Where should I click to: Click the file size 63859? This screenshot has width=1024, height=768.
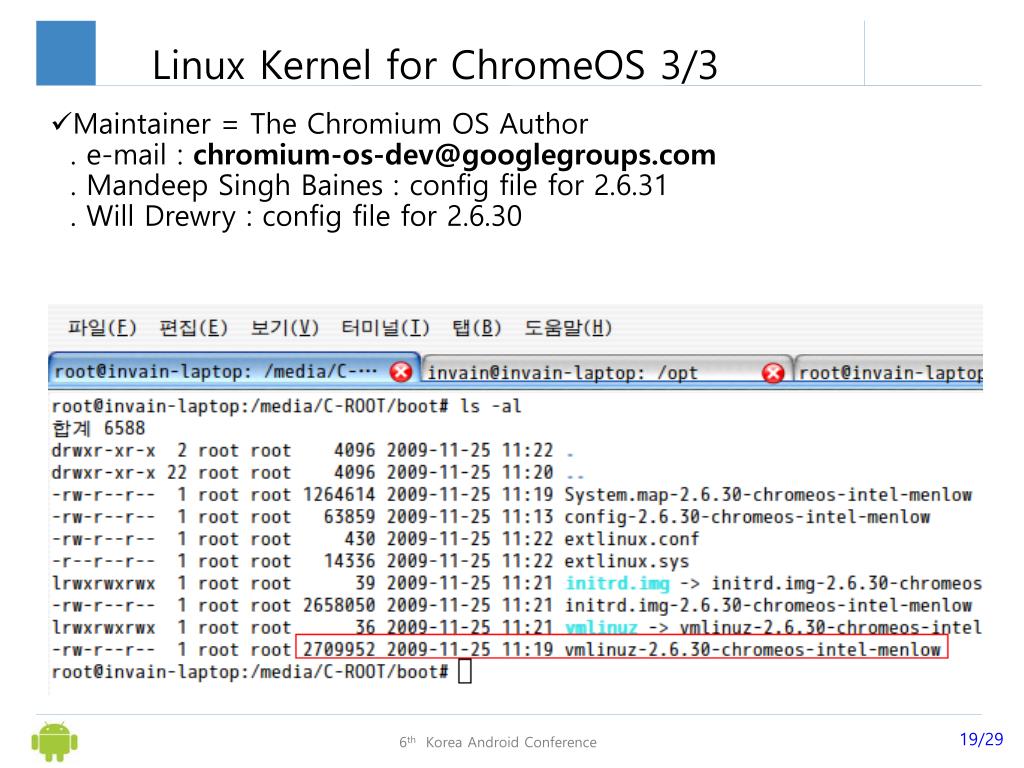point(349,517)
